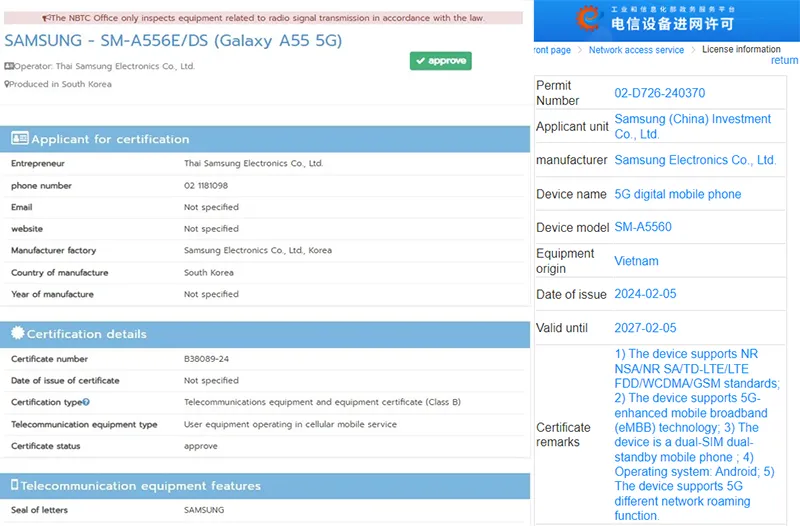Click the Telecommunication equipment features phone icon
The height and width of the screenshot is (526, 800).
(x=15, y=485)
